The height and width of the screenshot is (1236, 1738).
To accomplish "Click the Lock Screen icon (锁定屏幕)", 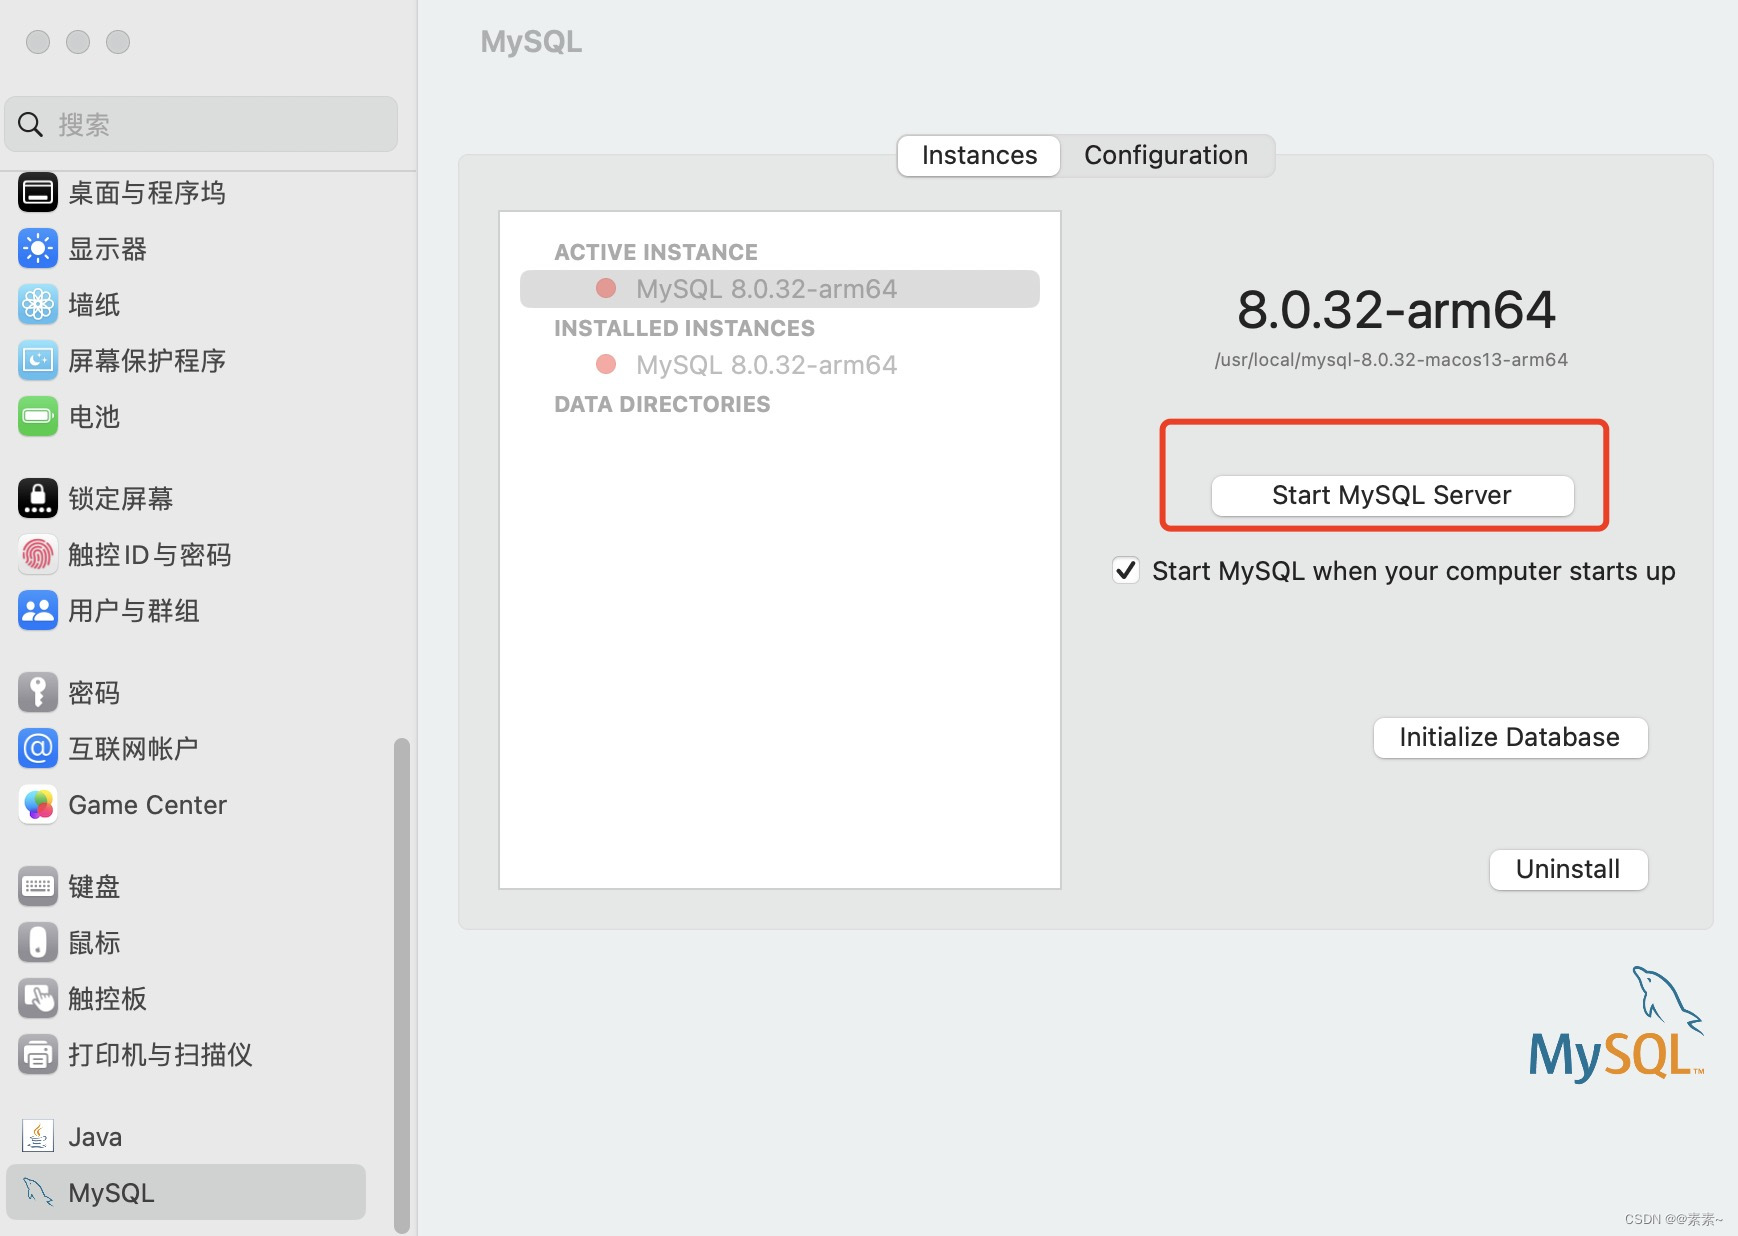I will point(38,499).
